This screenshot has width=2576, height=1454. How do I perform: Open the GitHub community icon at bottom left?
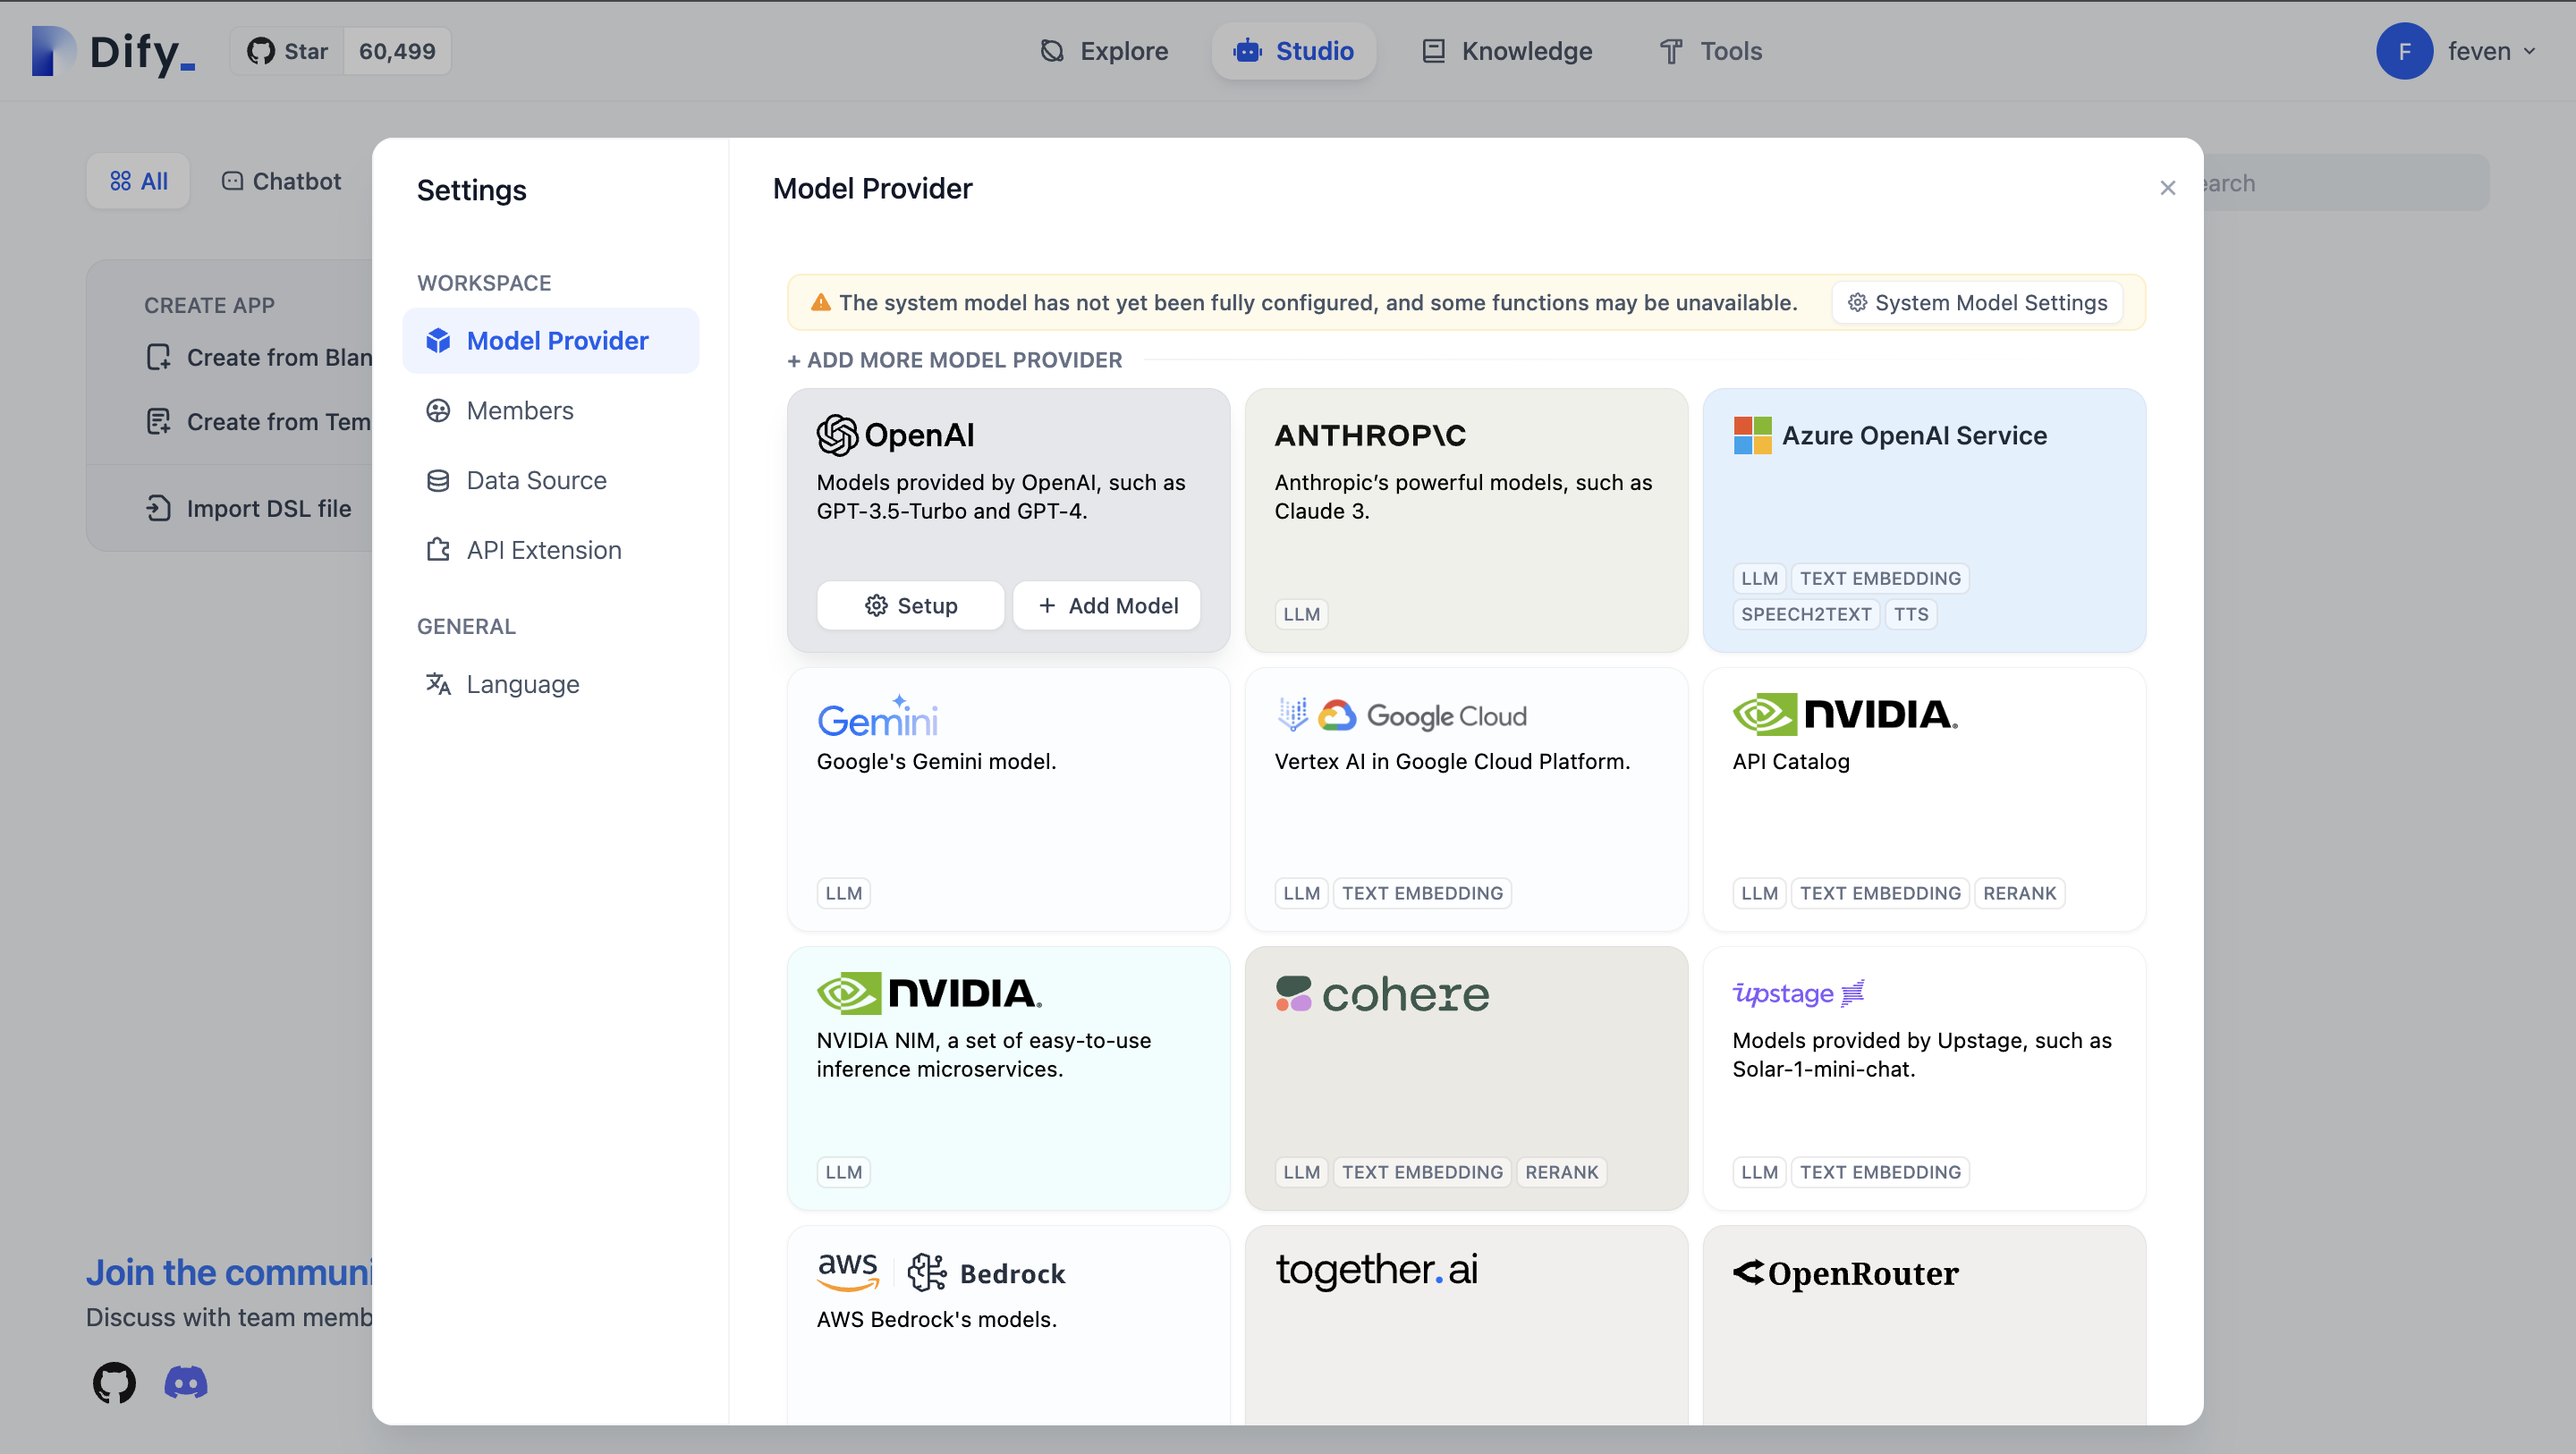tap(114, 1383)
